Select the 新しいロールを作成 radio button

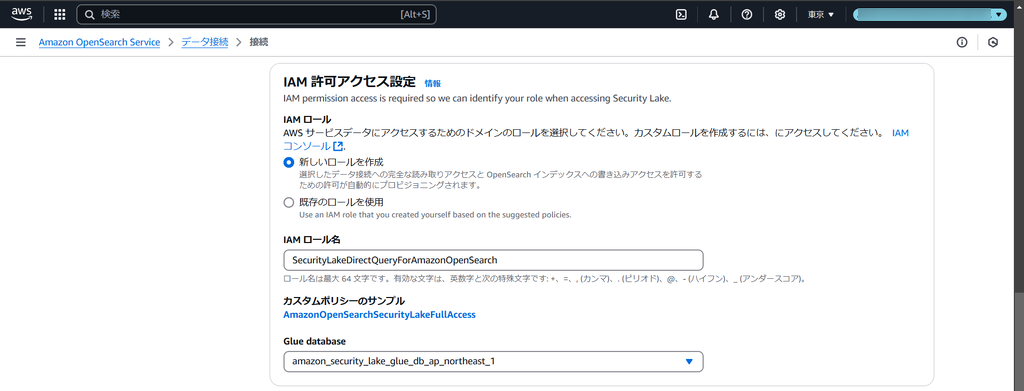click(x=289, y=162)
